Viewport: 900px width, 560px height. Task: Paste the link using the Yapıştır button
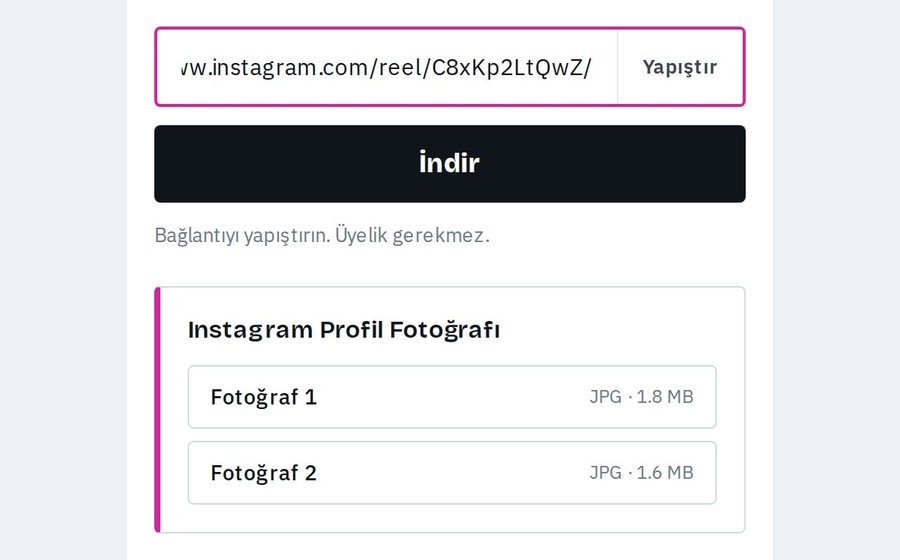[x=680, y=67]
